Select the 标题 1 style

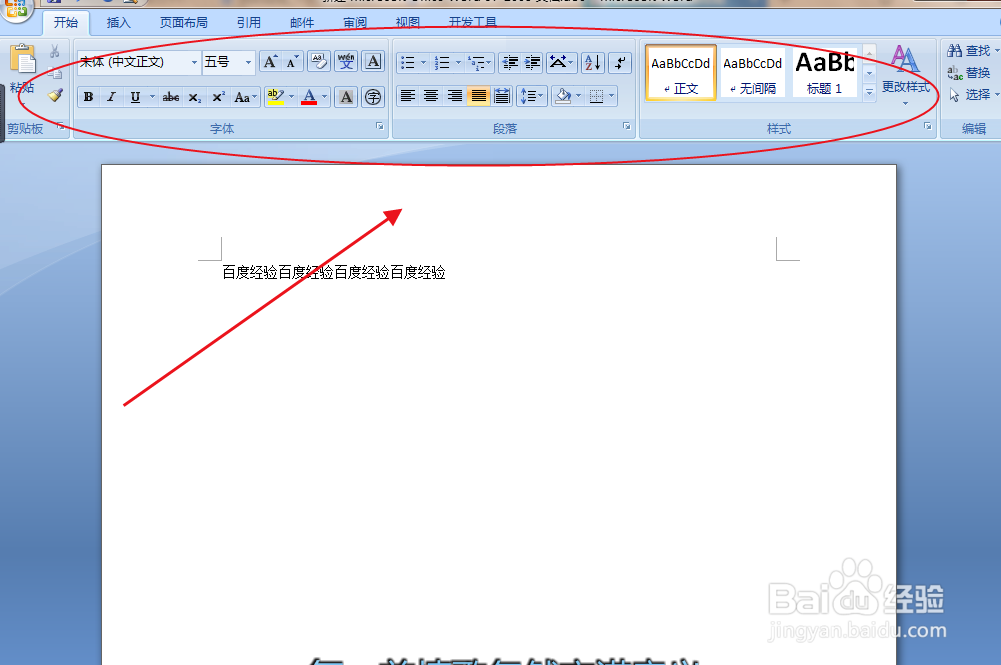(x=824, y=73)
